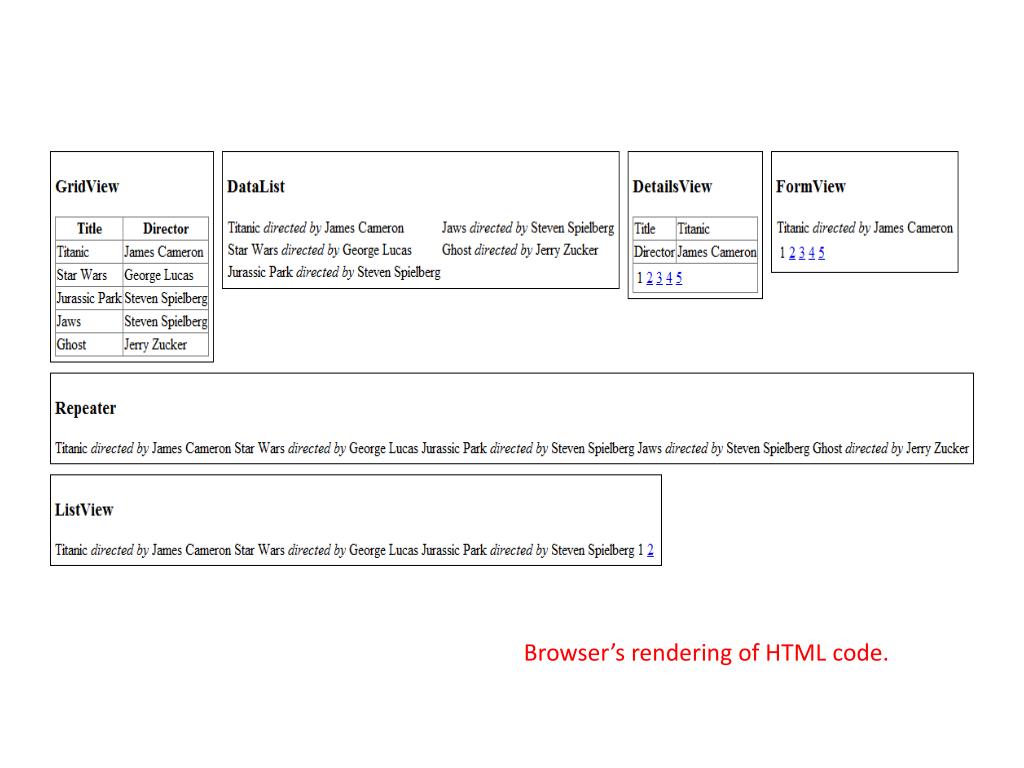Click current page 1 in FormView pager
The image size is (1024, 768).
(x=782, y=253)
